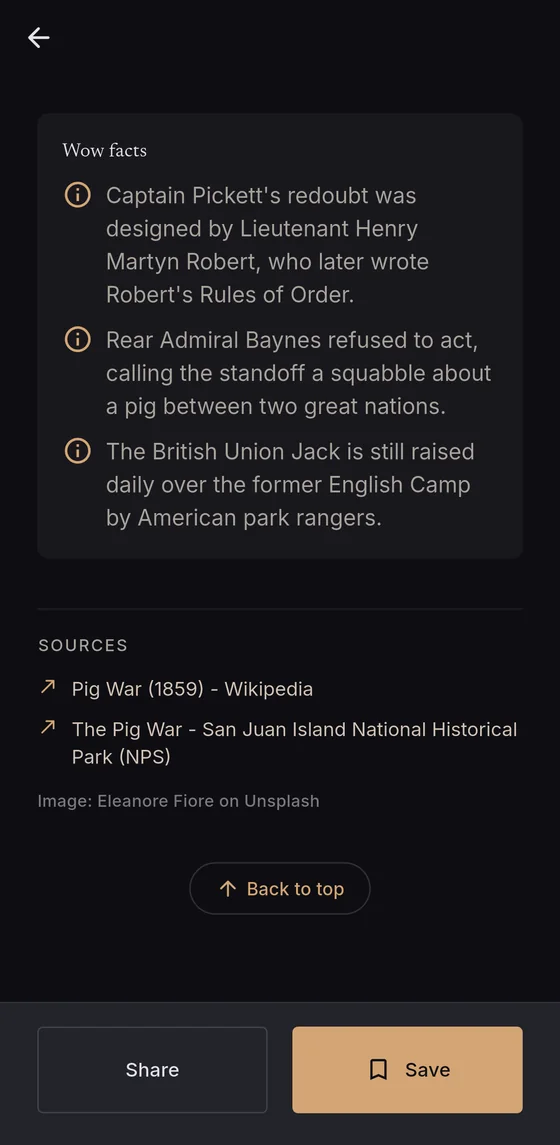This screenshot has height=1145, width=560.
Task: Select the squabble about a pig fact text
Action: point(299,373)
